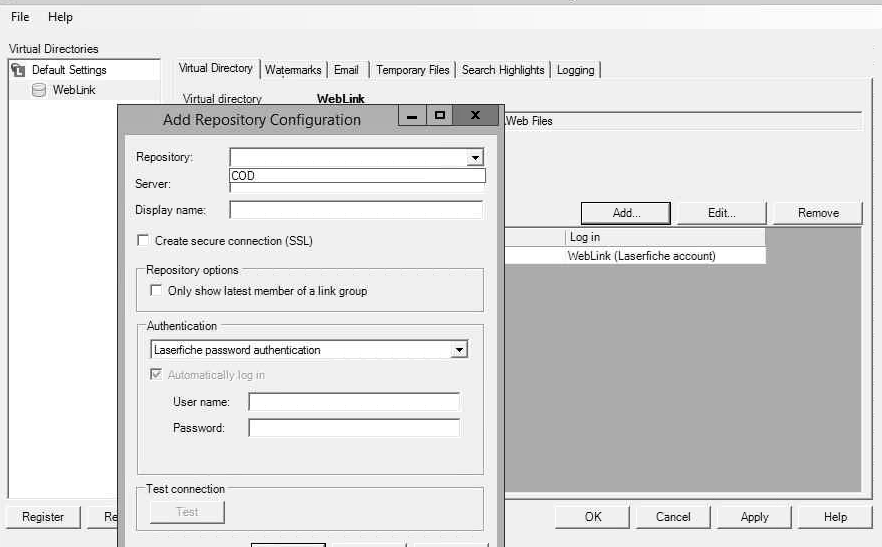This screenshot has height=547, width=882.
Task: Maximize the Add Repository Configuration dialog
Action: point(439,116)
